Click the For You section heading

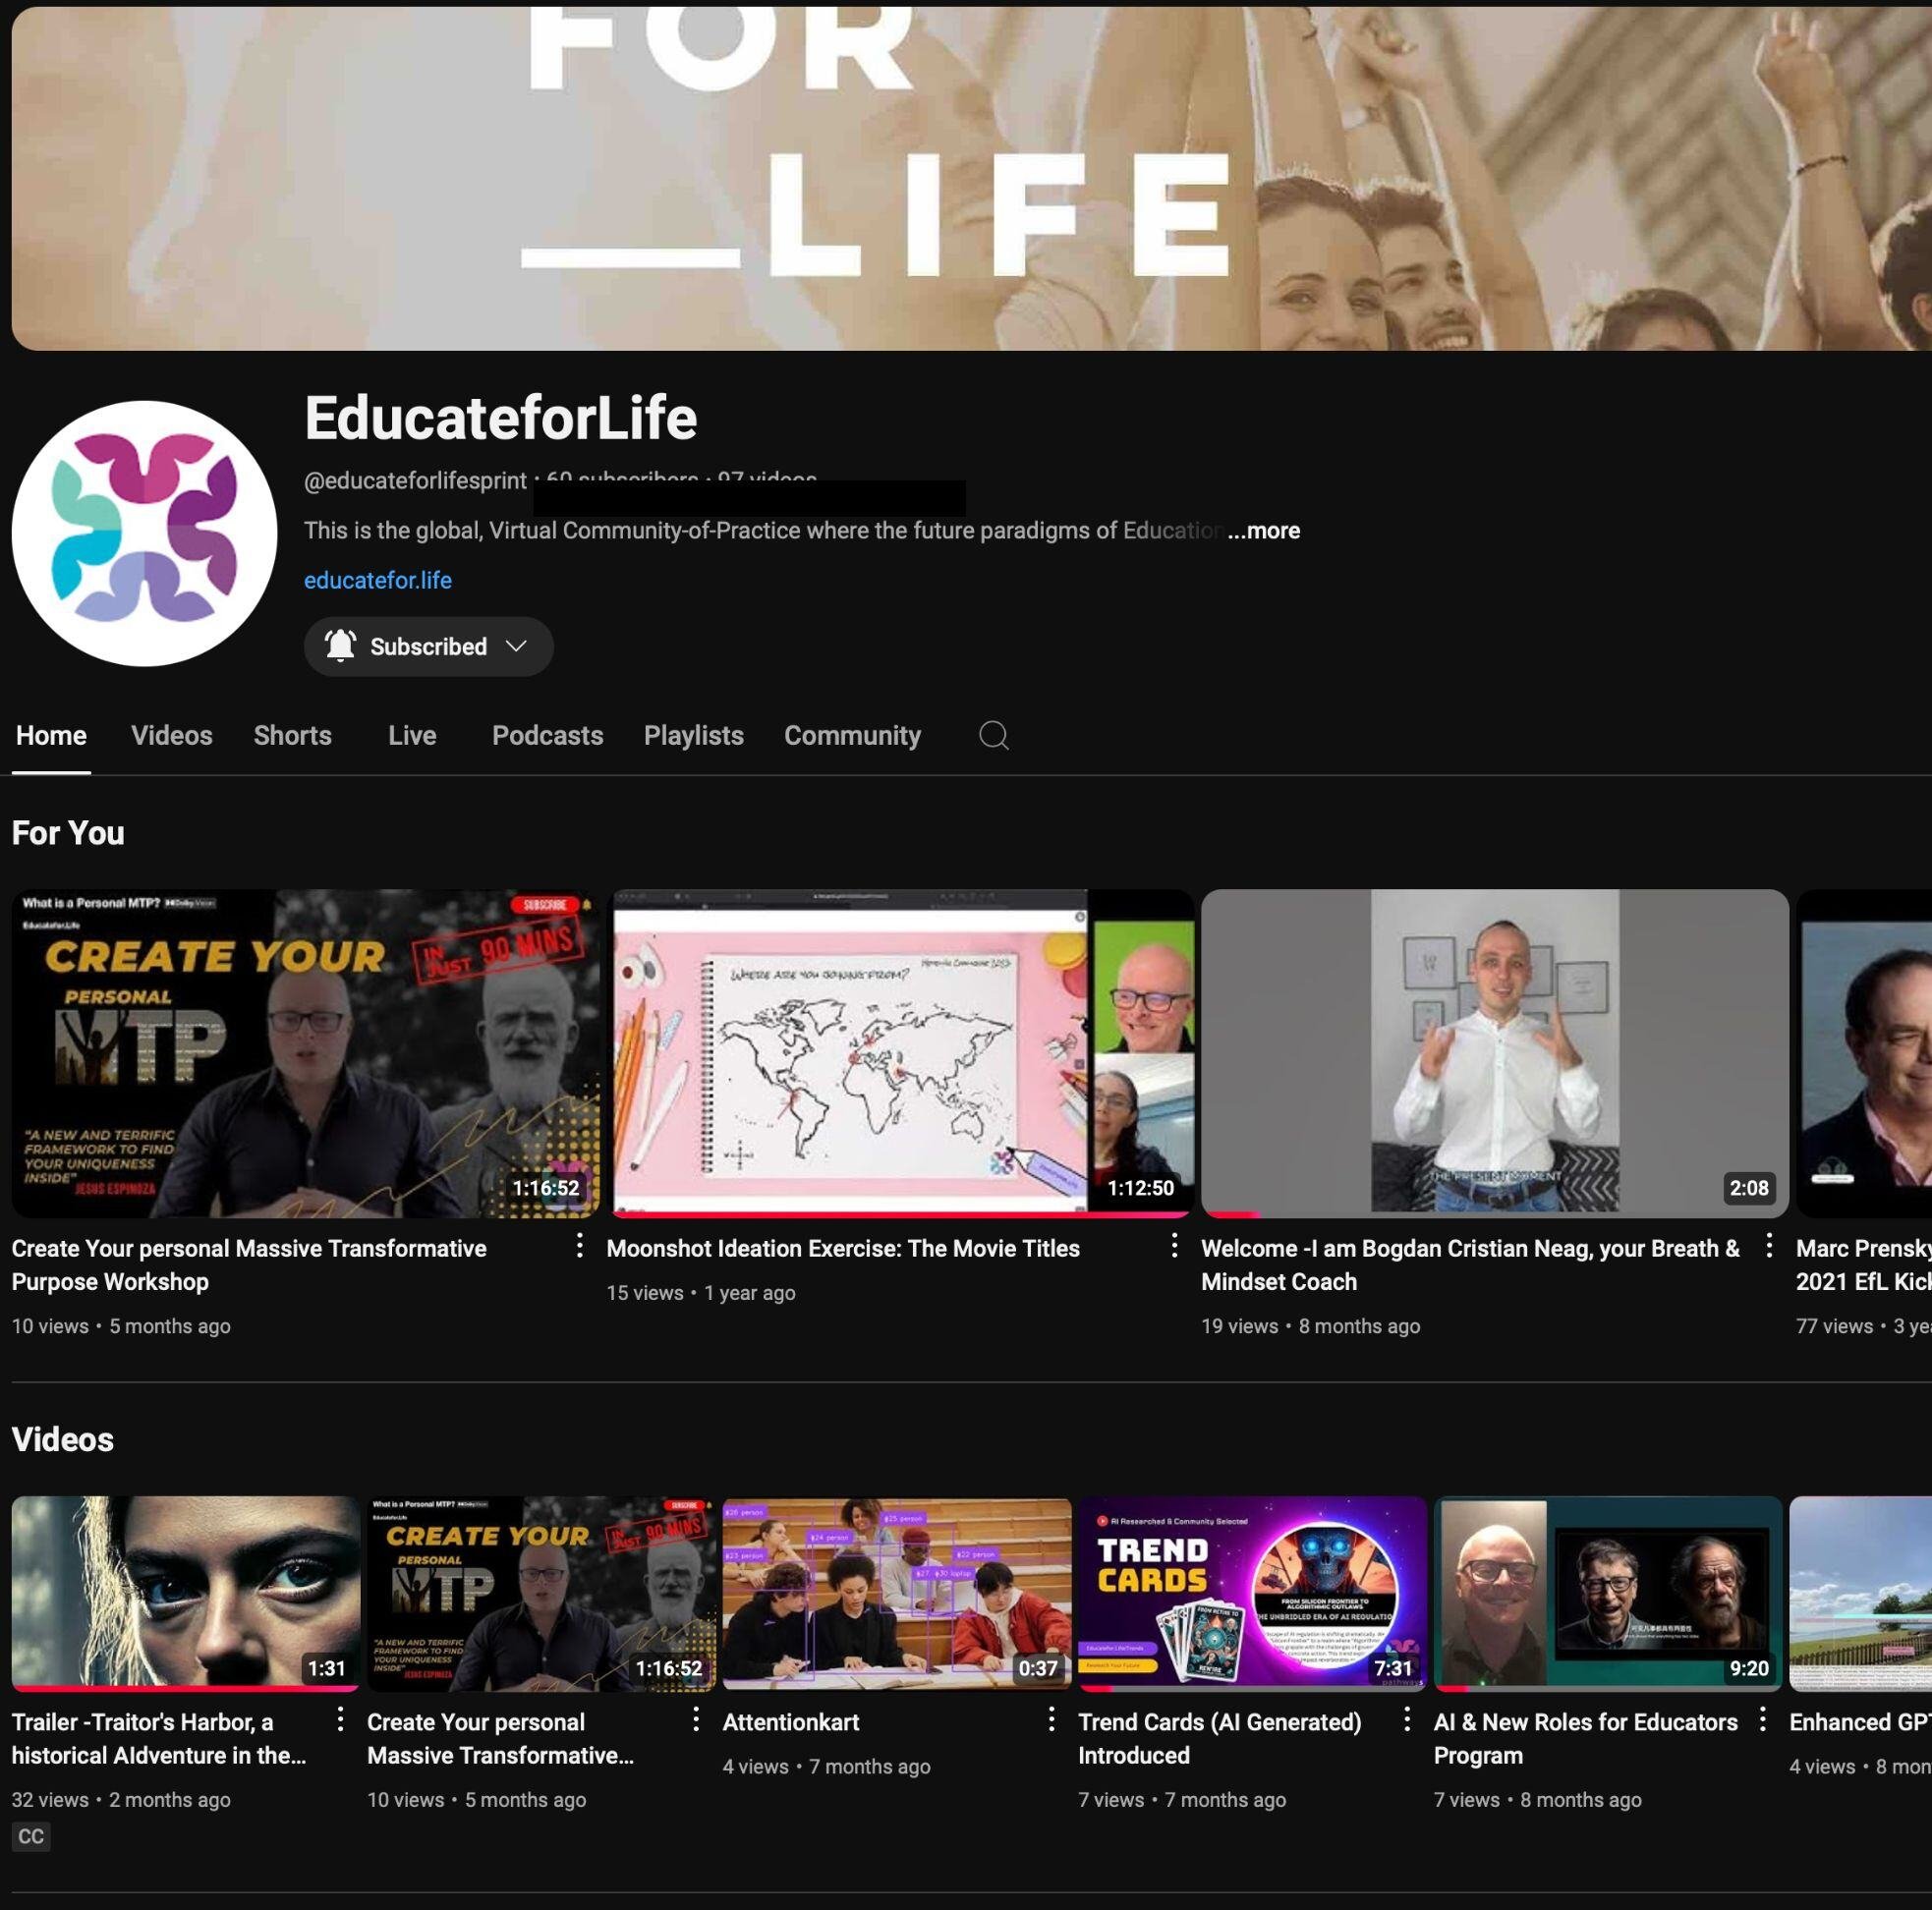pos(68,833)
